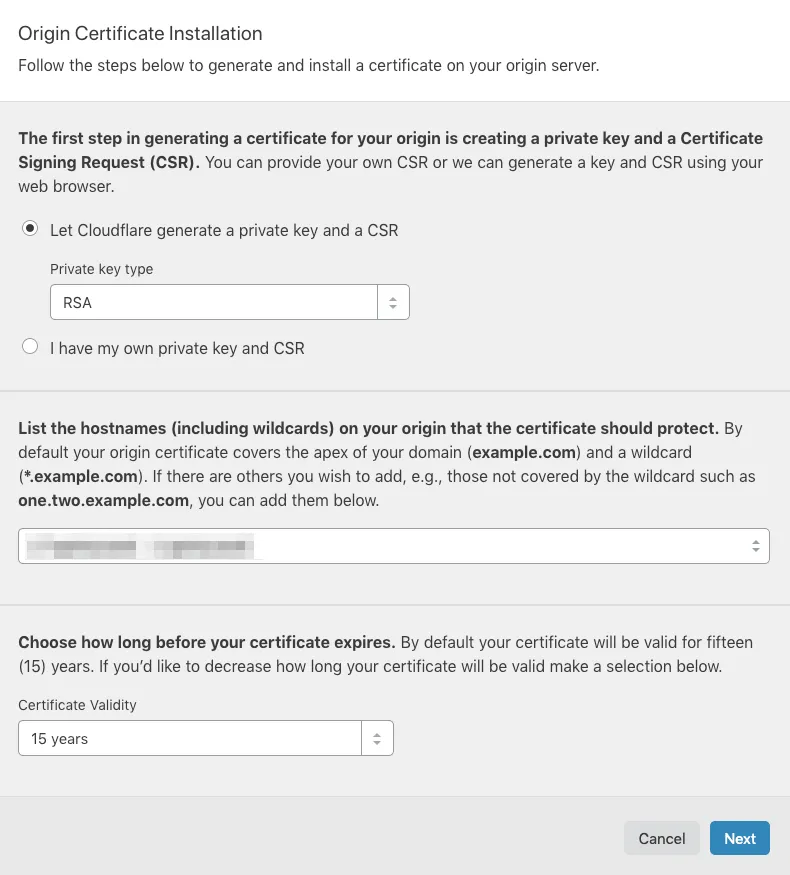The width and height of the screenshot is (790, 875).
Task: Cancel the certificate installation
Action: [662, 838]
